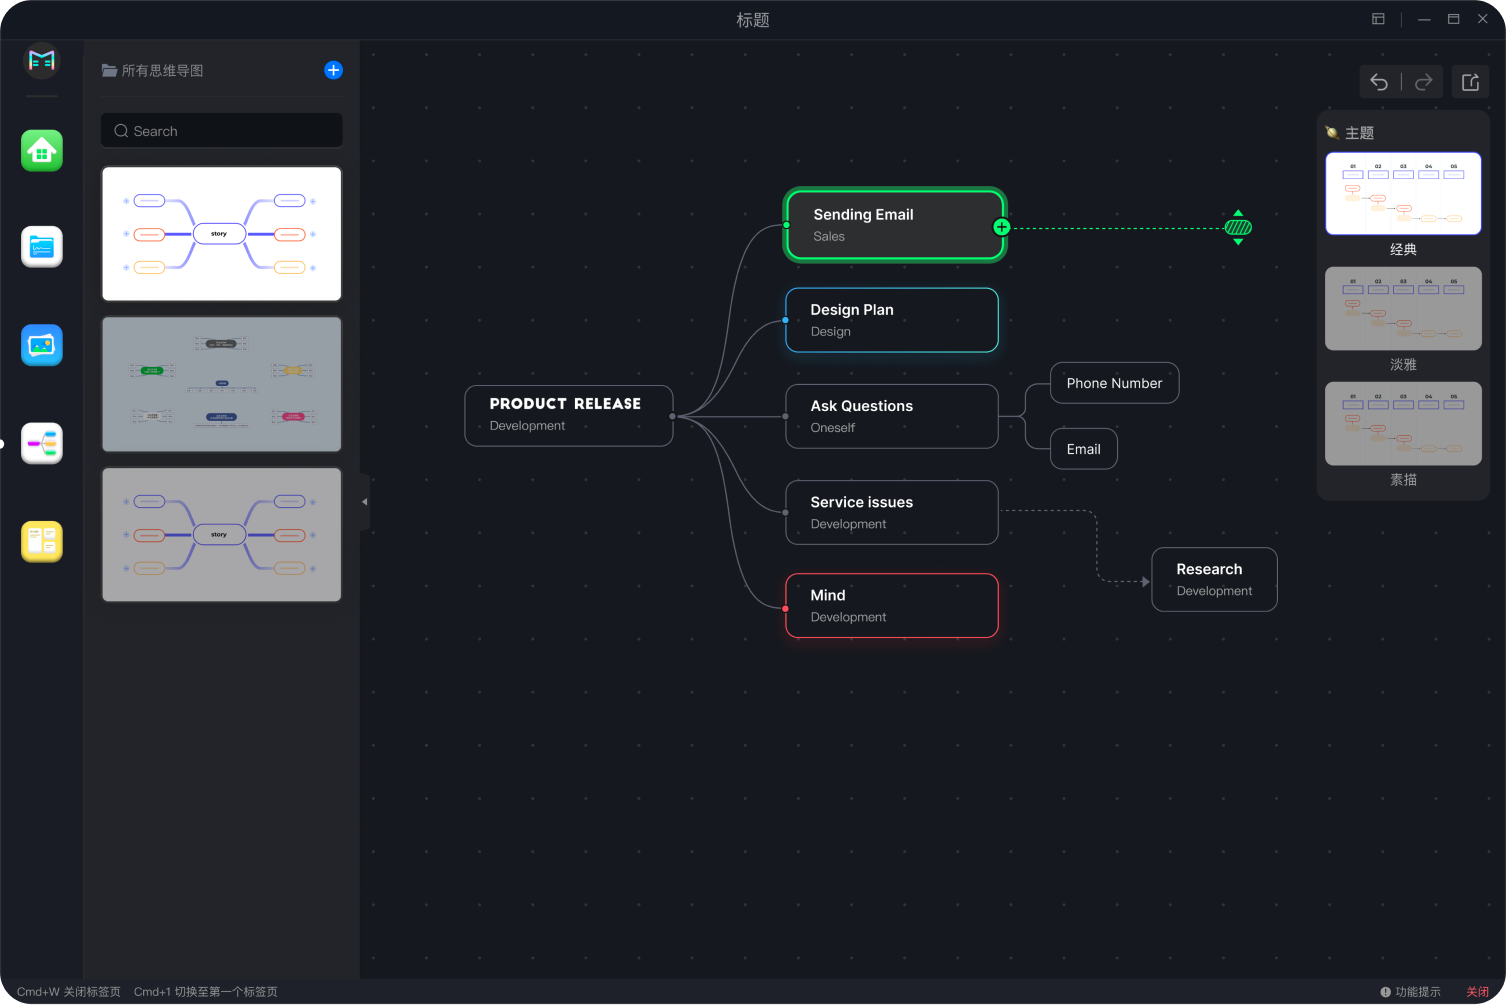
Task: Click the undo arrow button
Action: (x=1379, y=82)
